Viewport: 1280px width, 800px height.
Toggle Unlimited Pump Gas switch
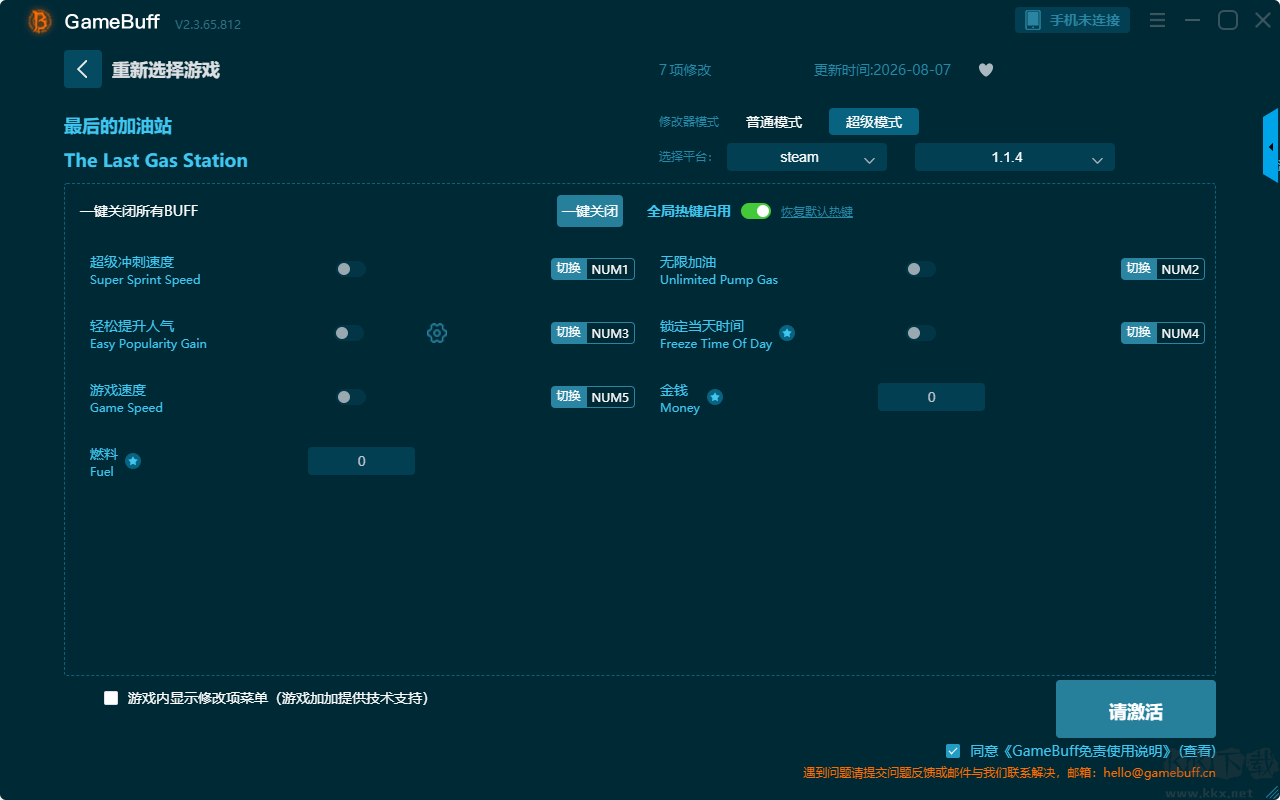point(921,269)
